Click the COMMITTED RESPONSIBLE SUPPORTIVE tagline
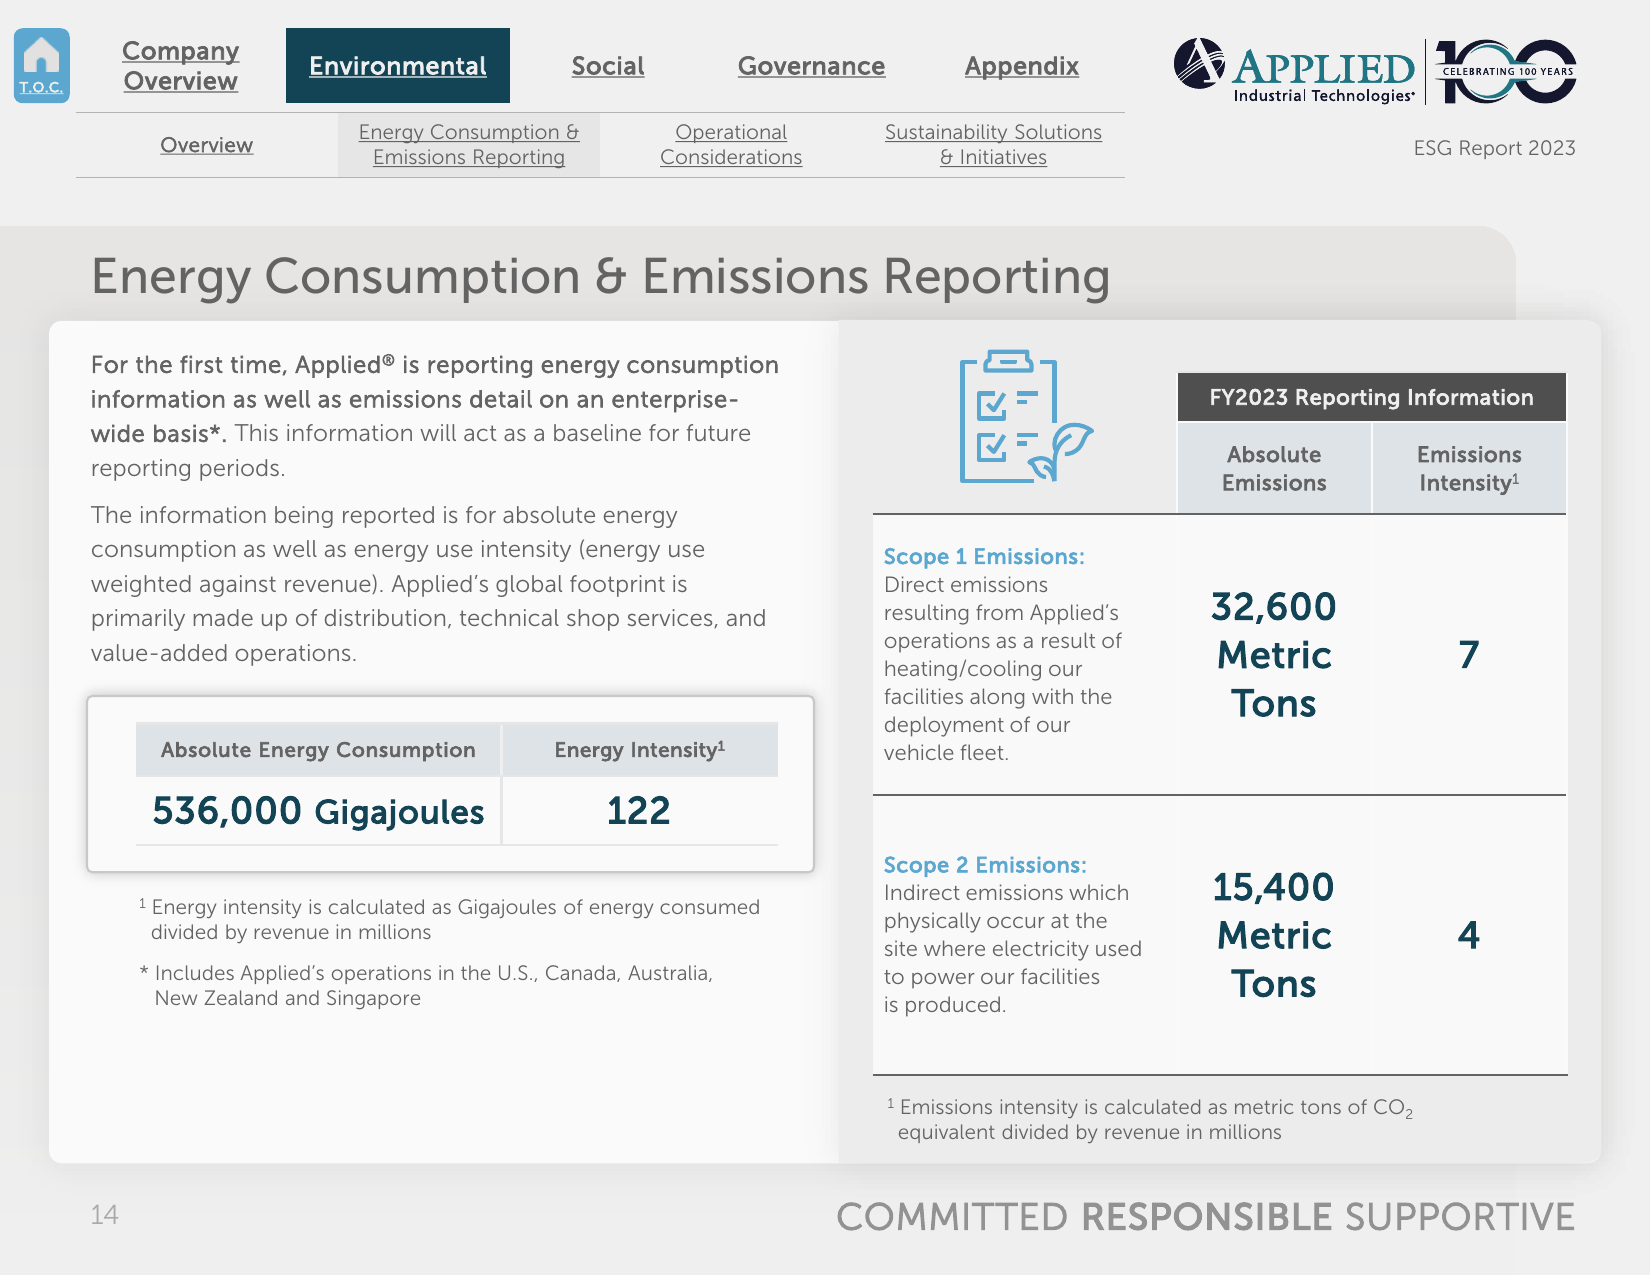The height and width of the screenshot is (1275, 1650). [1206, 1217]
